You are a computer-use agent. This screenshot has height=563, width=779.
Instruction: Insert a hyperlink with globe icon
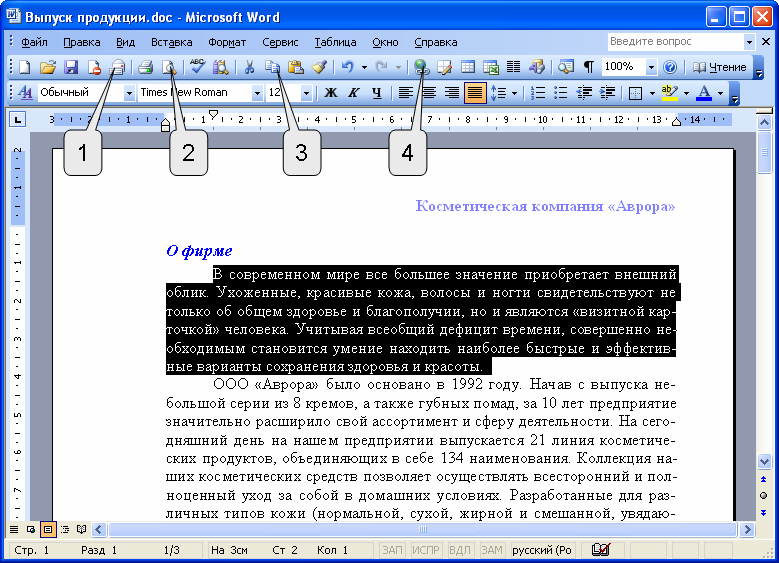(421, 67)
